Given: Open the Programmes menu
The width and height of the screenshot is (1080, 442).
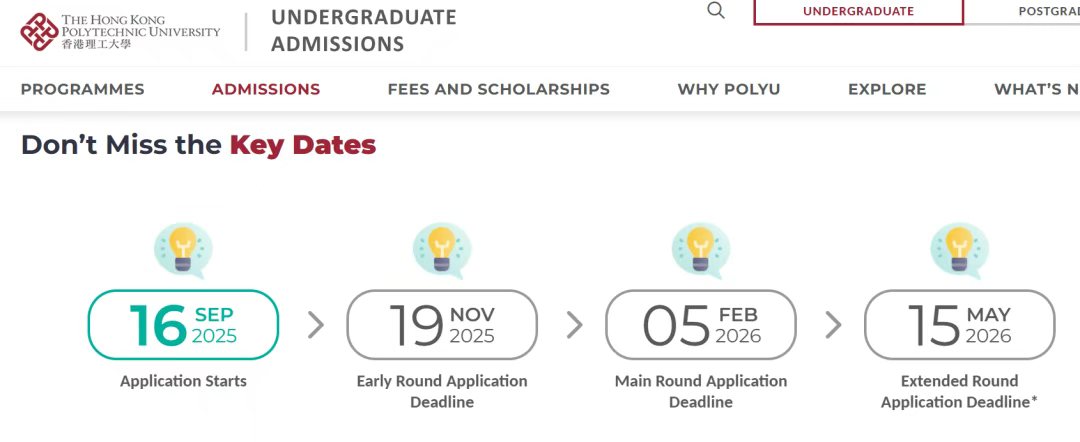Looking at the screenshot, I should point(82,89).
